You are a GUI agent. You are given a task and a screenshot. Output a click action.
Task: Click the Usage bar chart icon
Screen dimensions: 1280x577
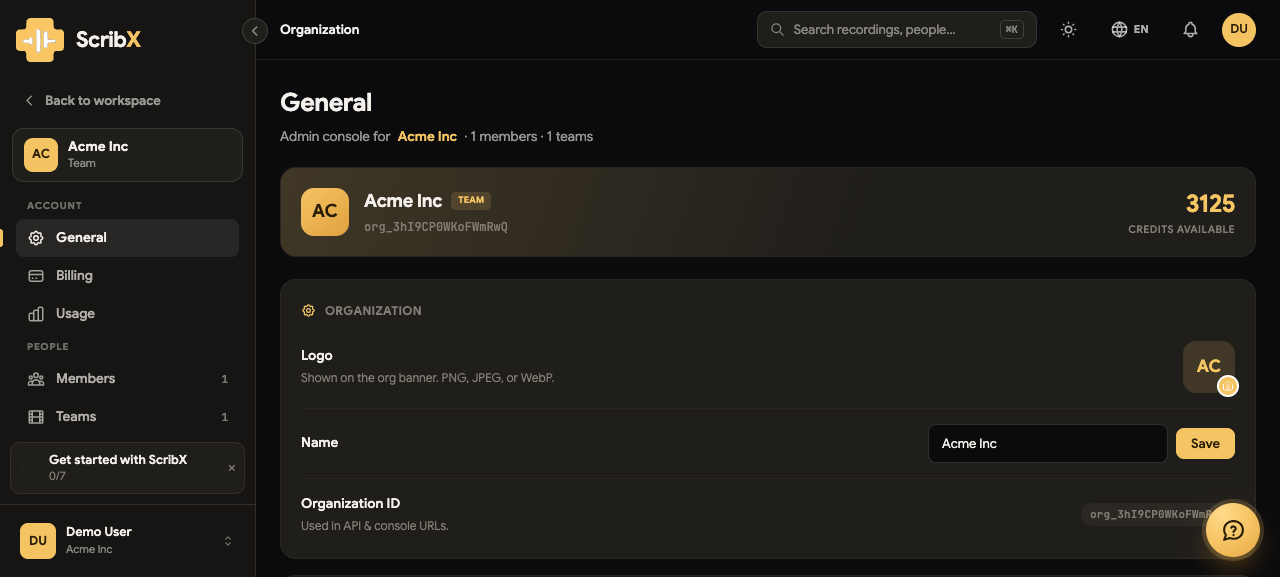point(36,314)
